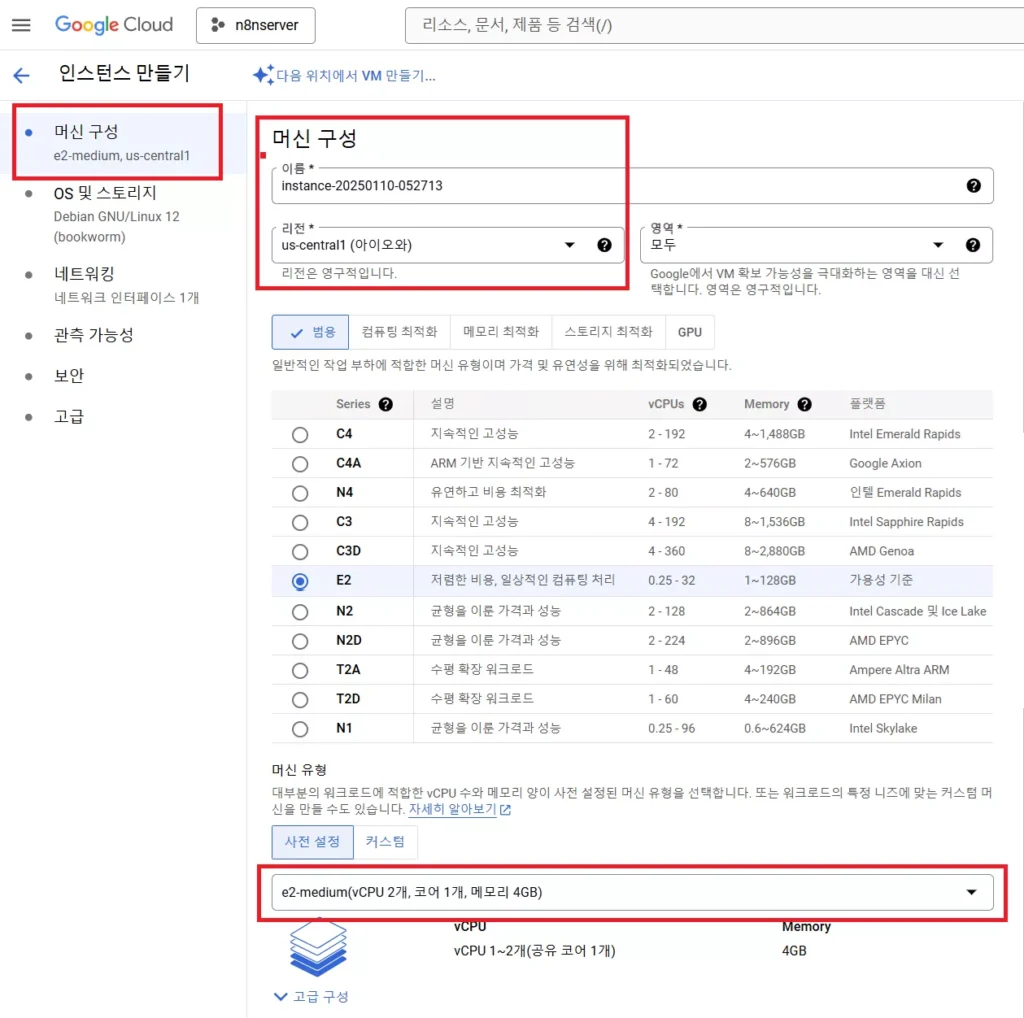Select the T2A series radio button
Screen dimensions: 1024x1018
pyautogui.click(x=300, y=671)
